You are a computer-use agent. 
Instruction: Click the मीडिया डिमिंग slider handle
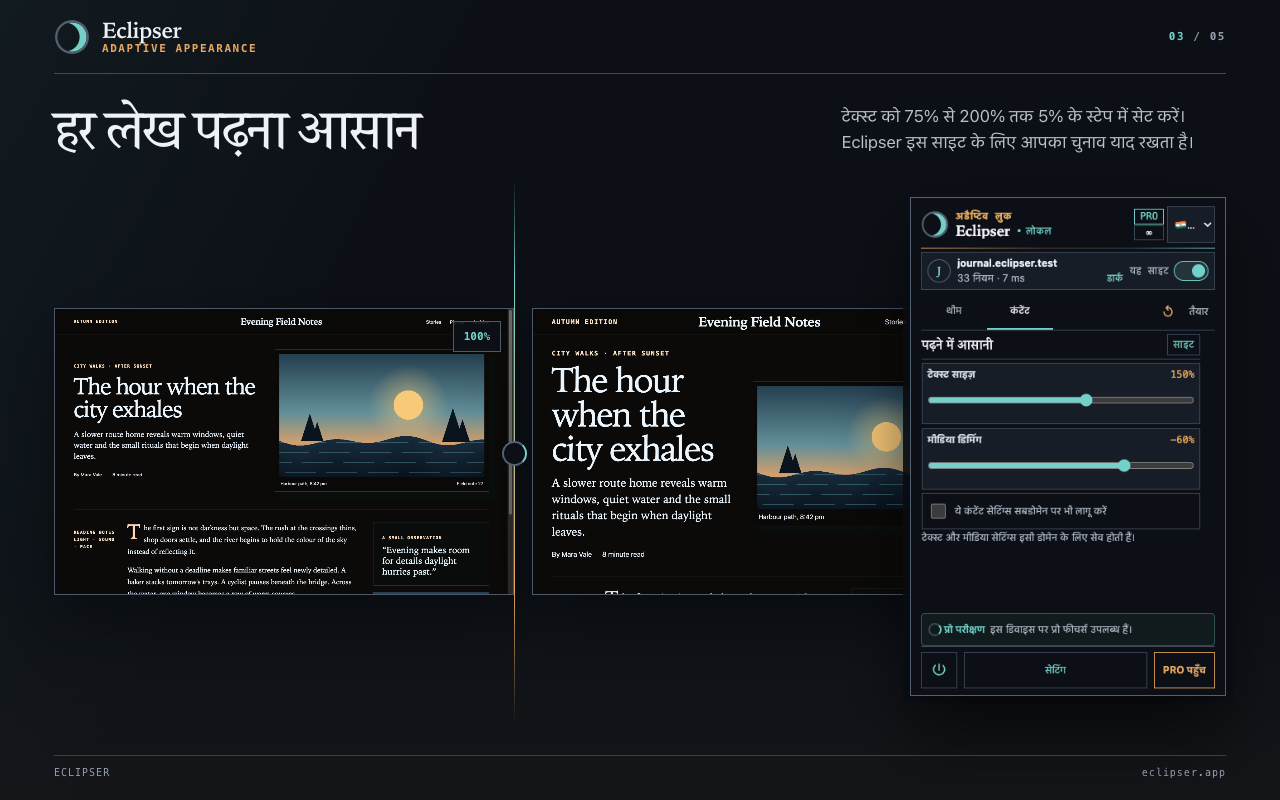coord(1124,465)
